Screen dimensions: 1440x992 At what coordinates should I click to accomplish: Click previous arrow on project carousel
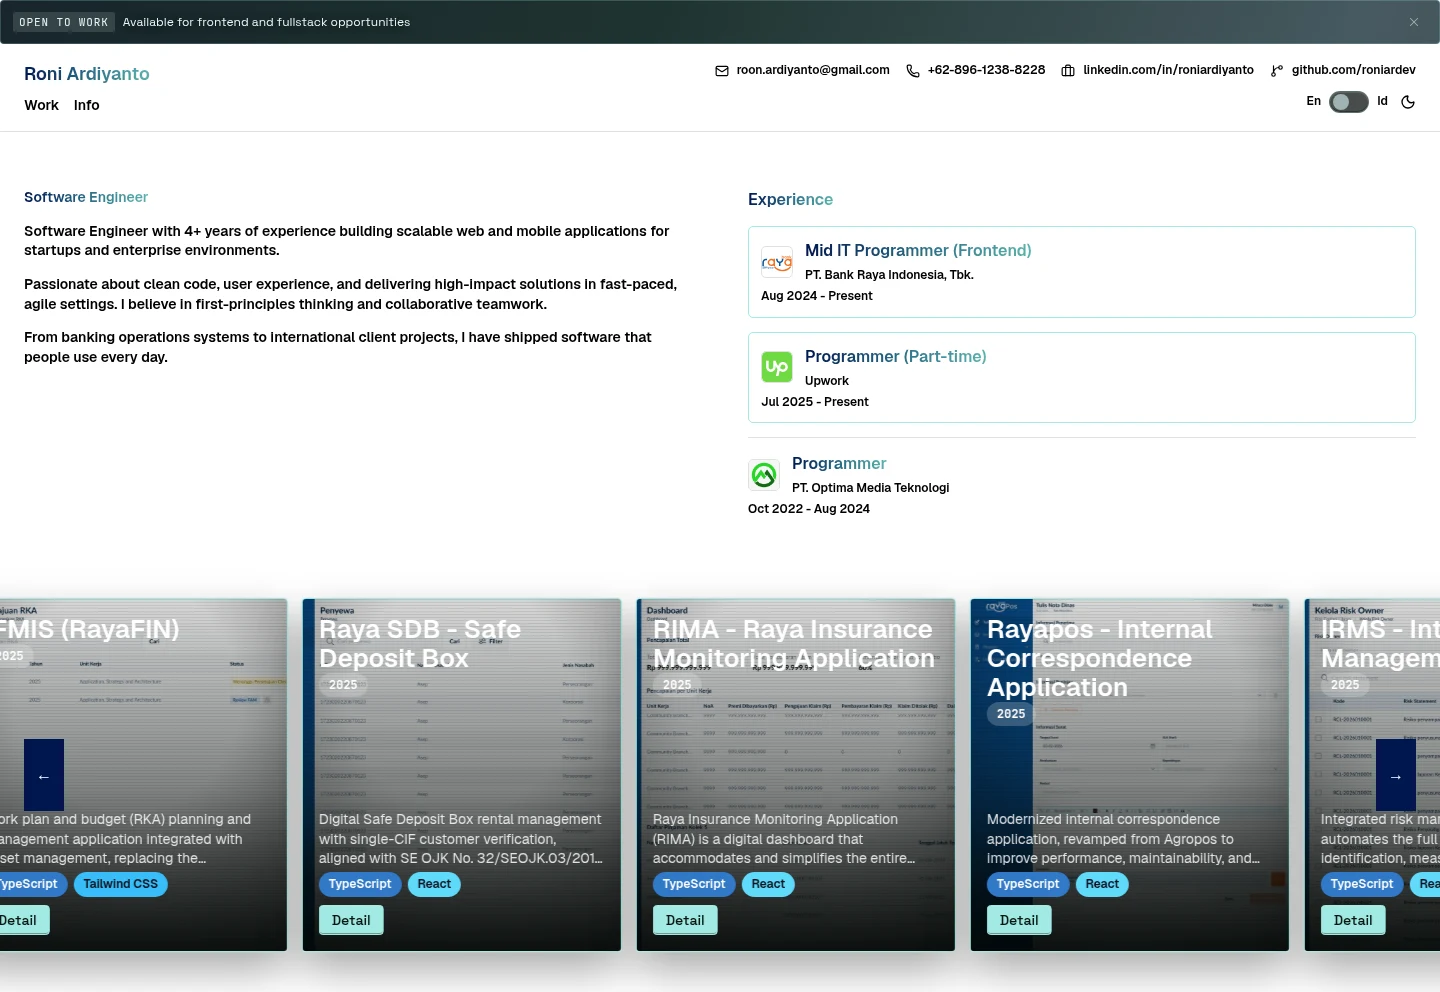coord(44,775)
